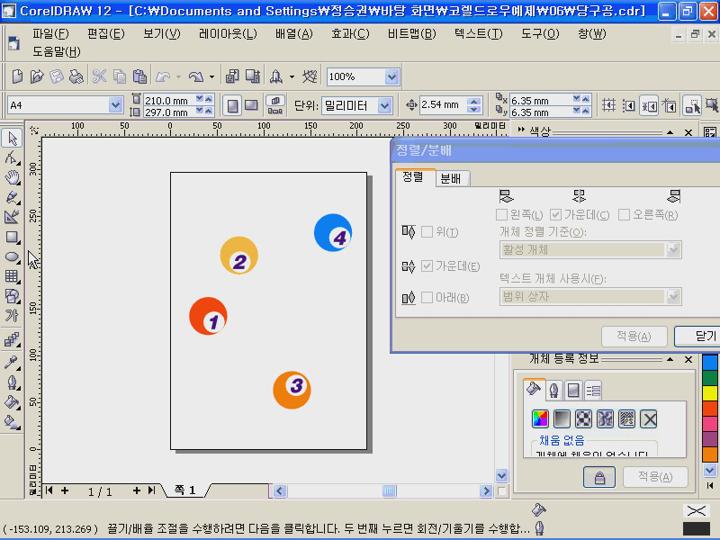Click the Print icon
Screen dimensions: 720x540
[x=76, y=76]
